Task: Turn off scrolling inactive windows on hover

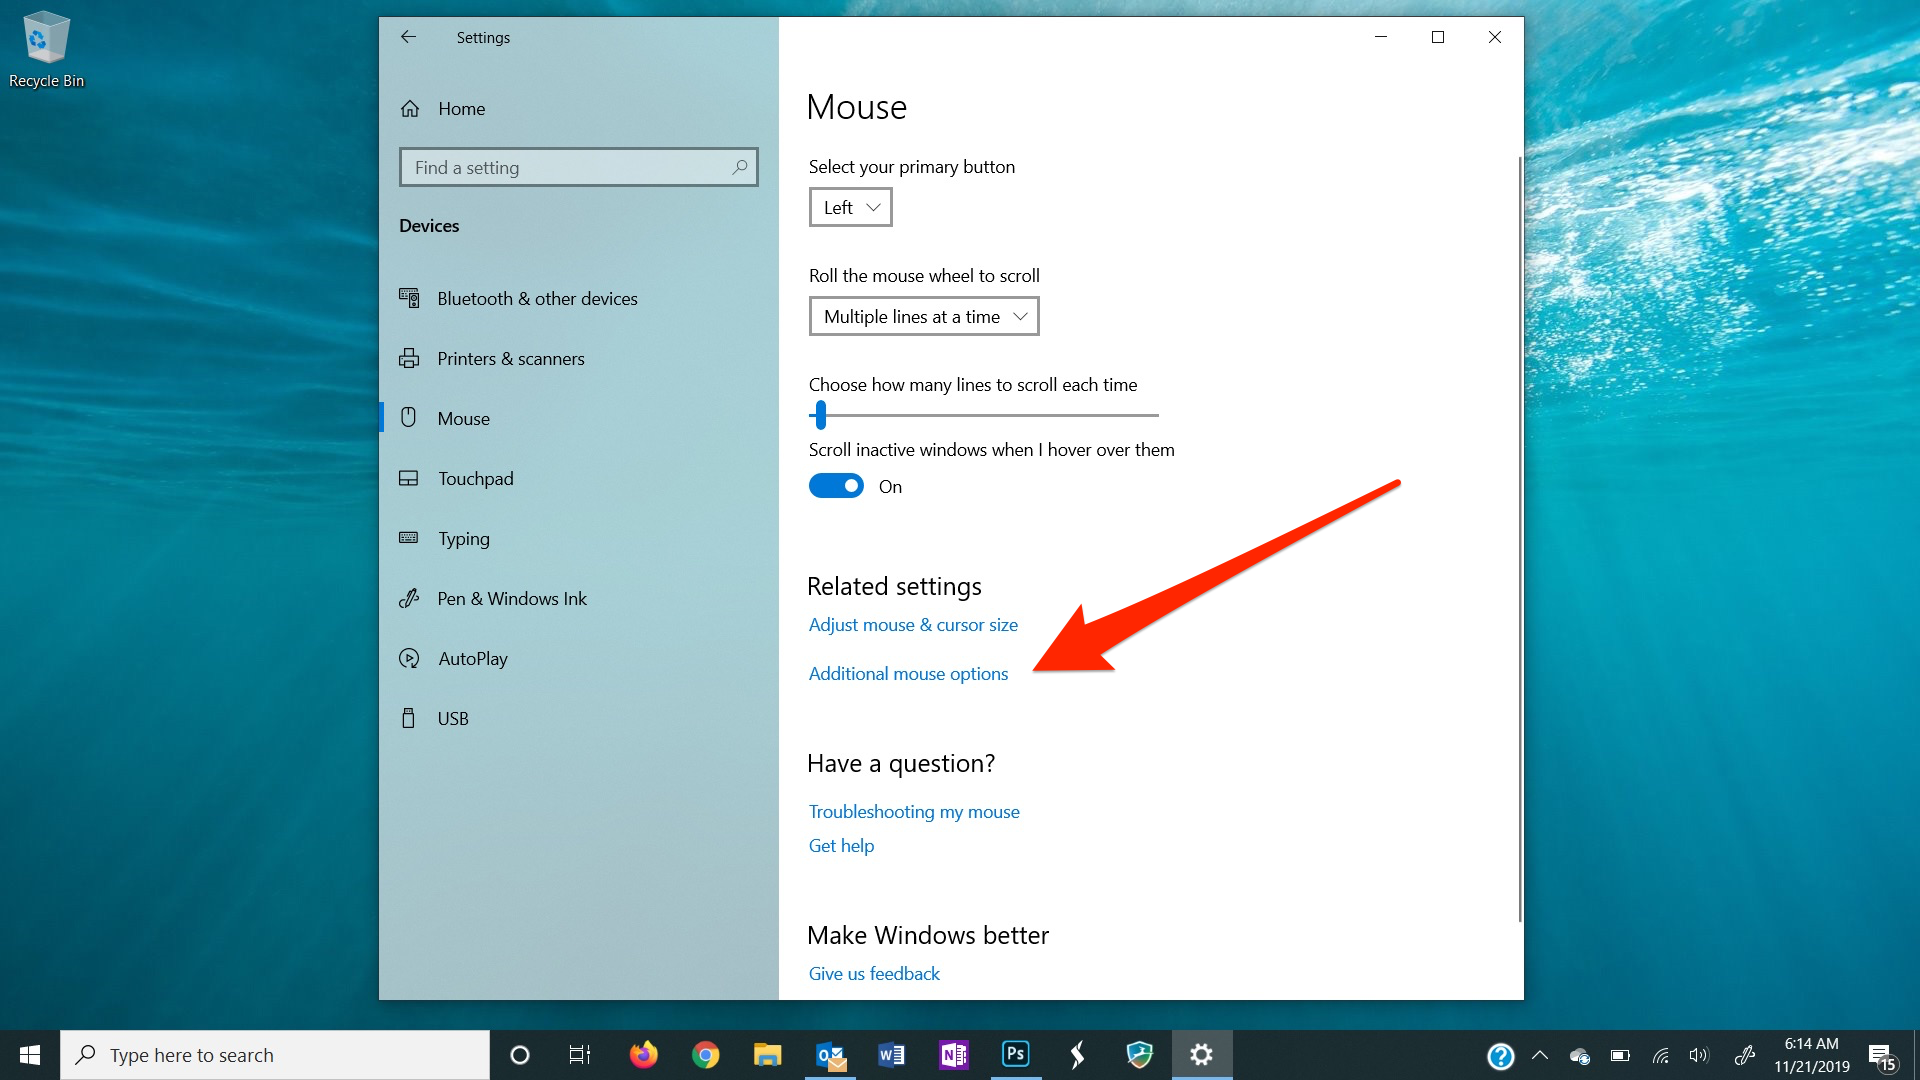Action: click(x=836, y=486)
